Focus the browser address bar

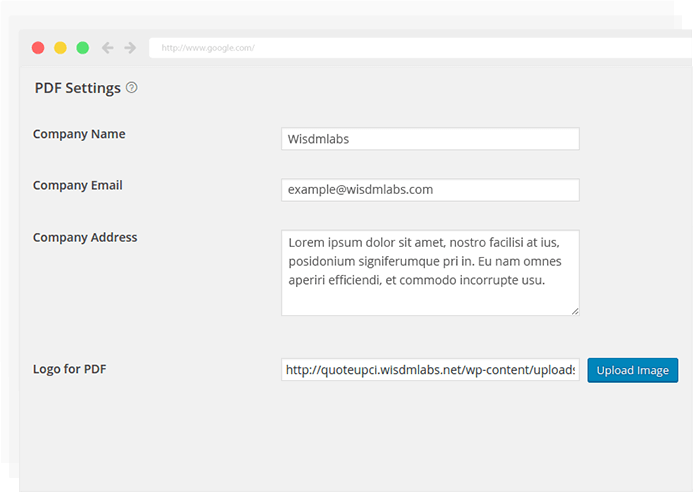coord(400,47)
